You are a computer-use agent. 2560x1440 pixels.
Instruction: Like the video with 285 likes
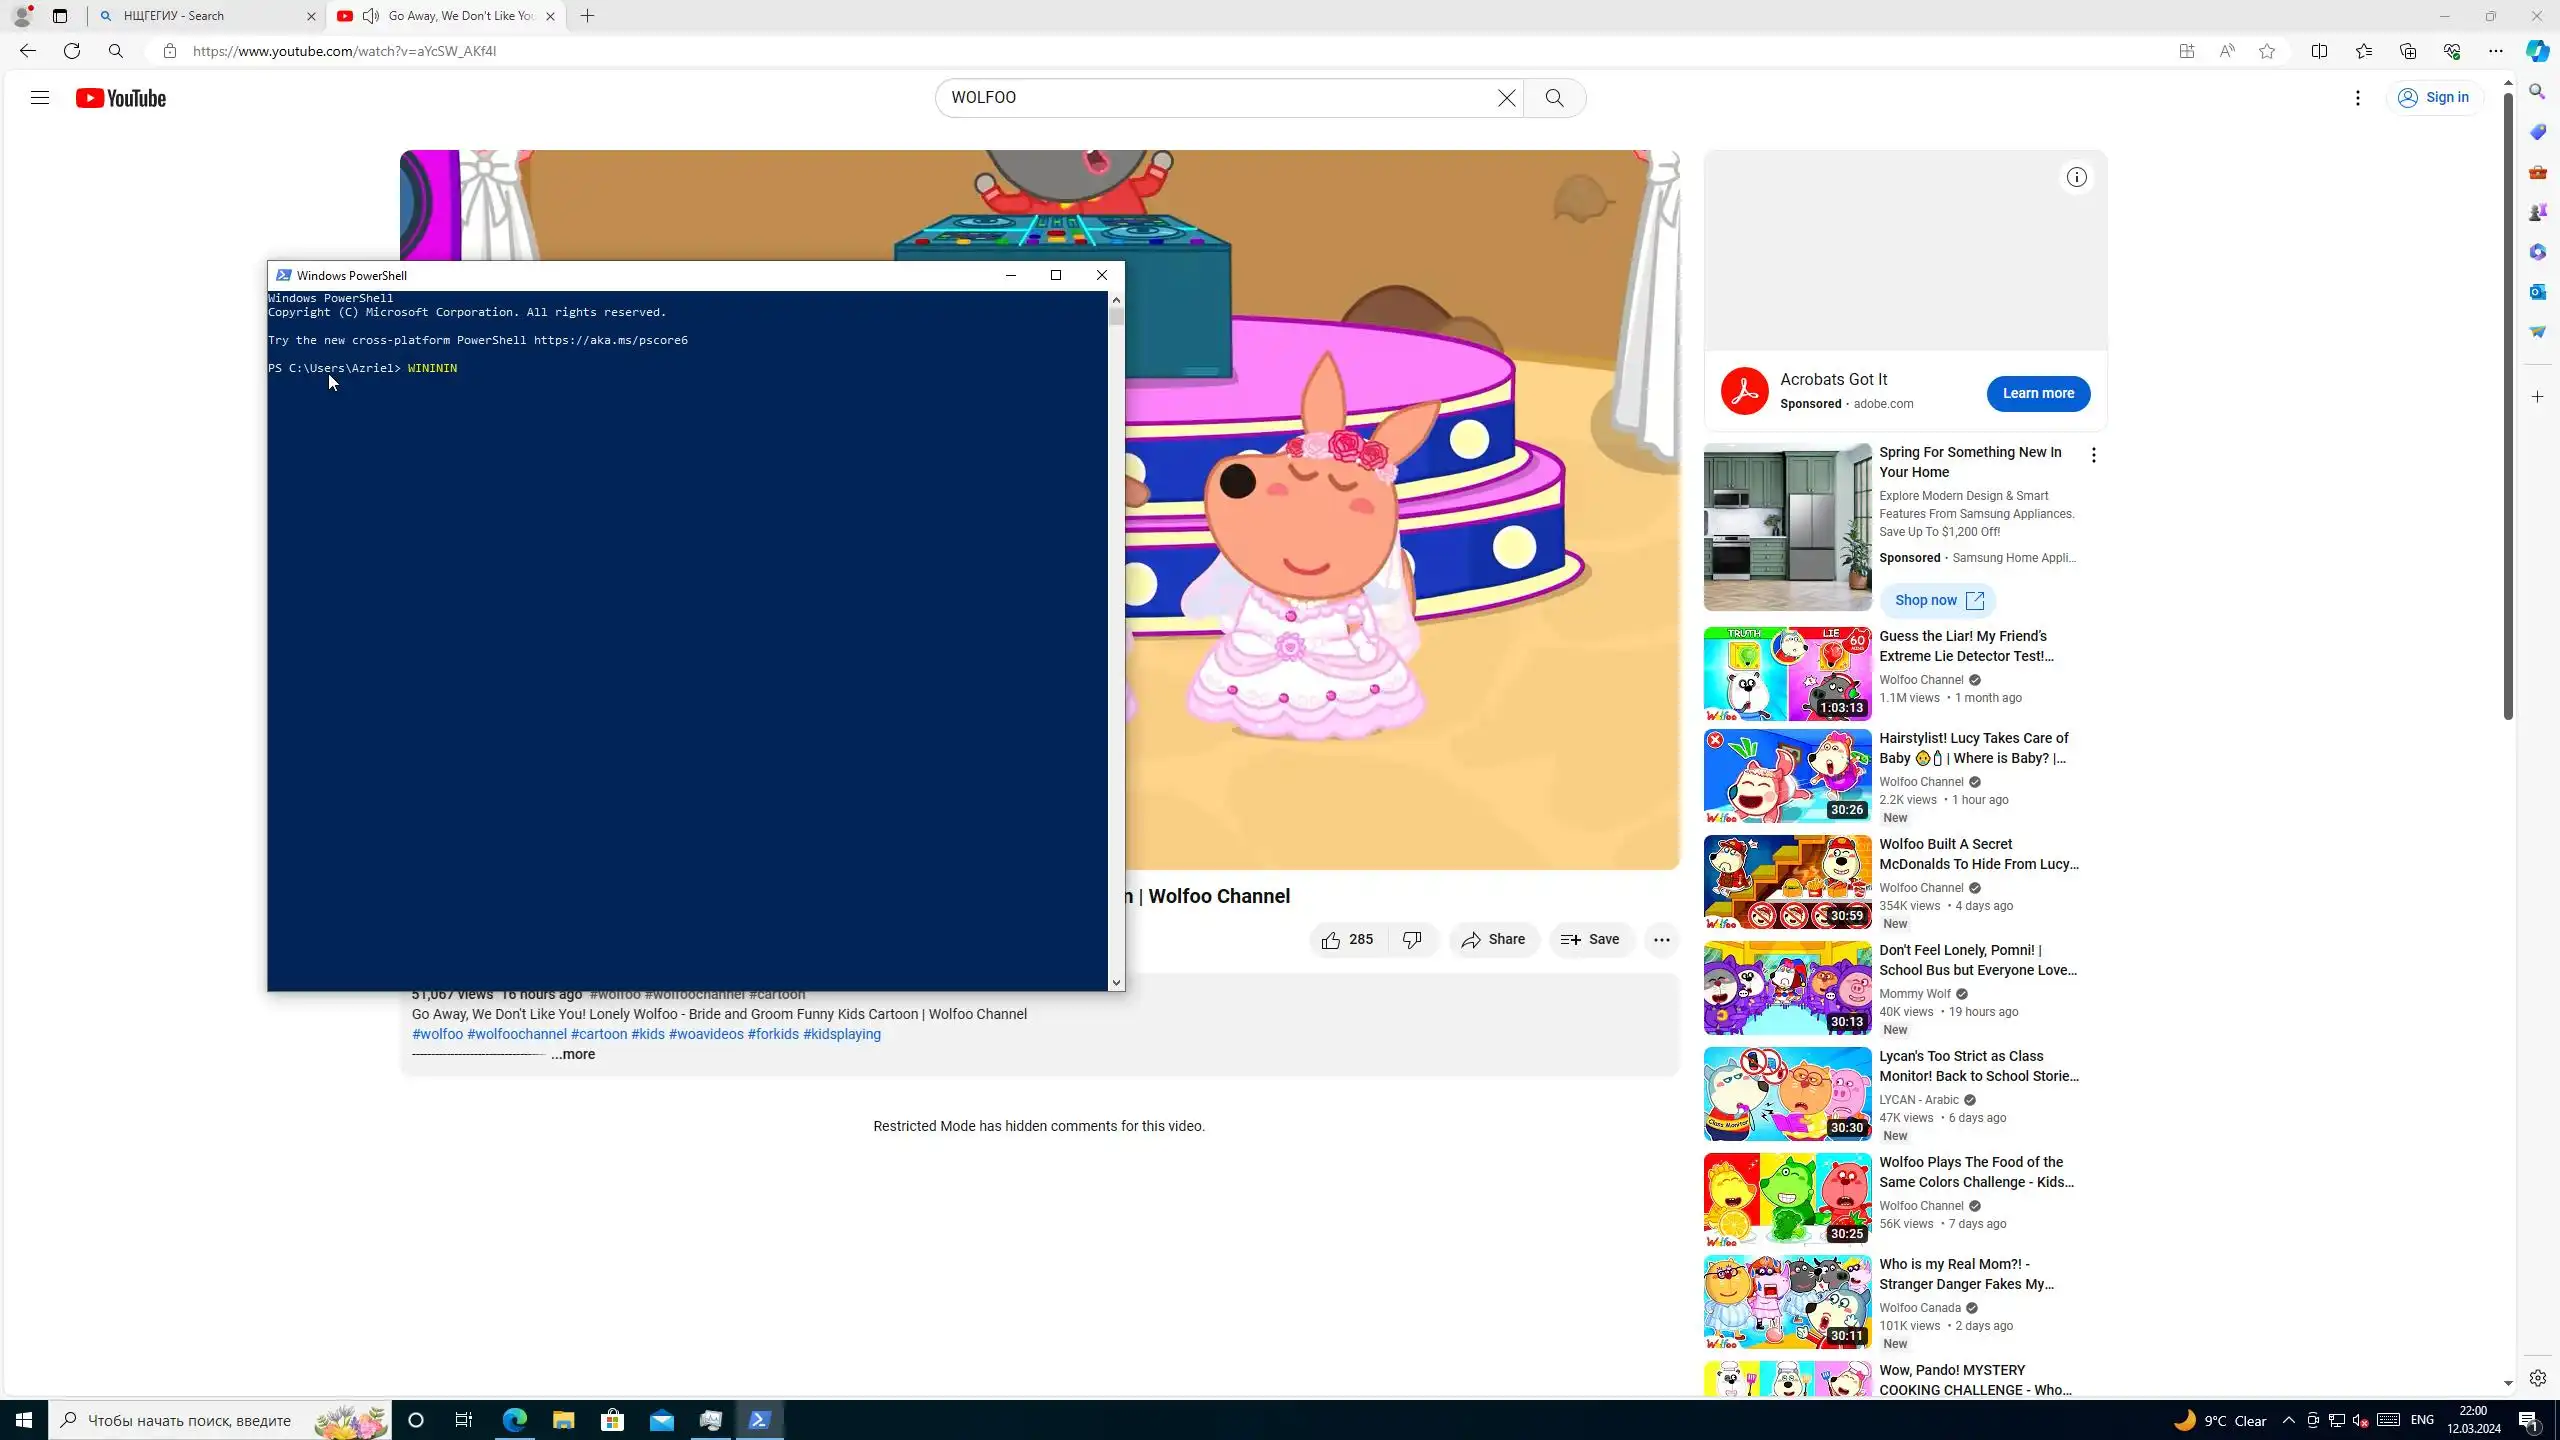[x=1347, y=940]
